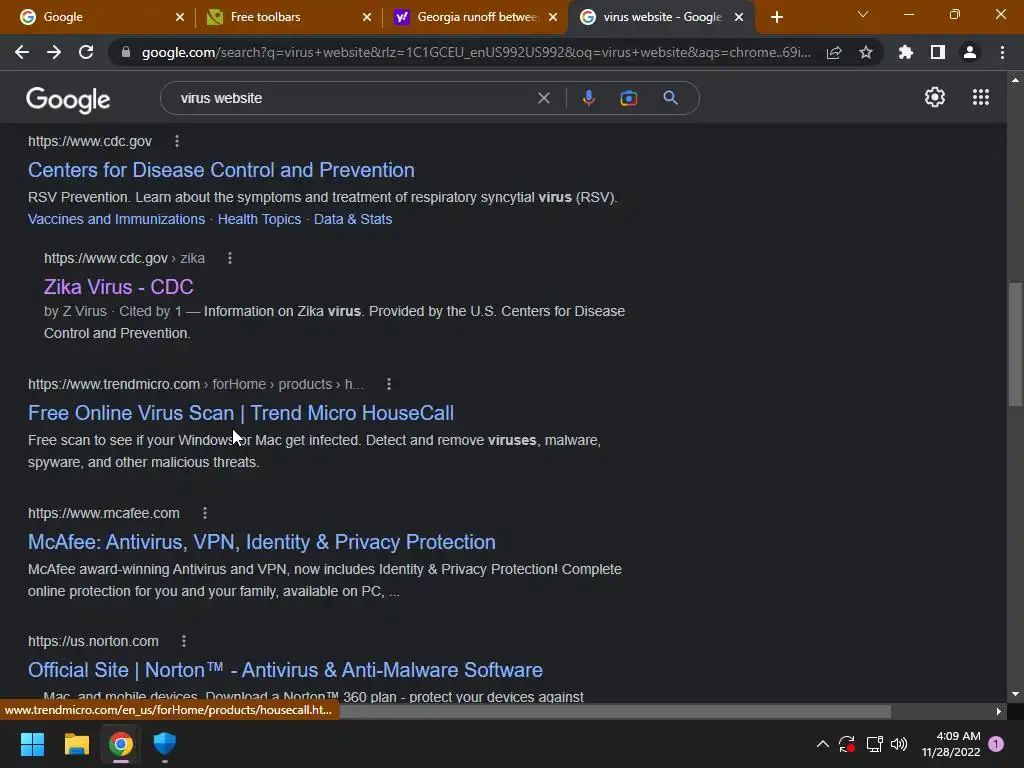Image resolution: width=1024 pixels, height=768 pixels.
Task: Close the Georgia runoff tab
Action: tap(553, 17)
